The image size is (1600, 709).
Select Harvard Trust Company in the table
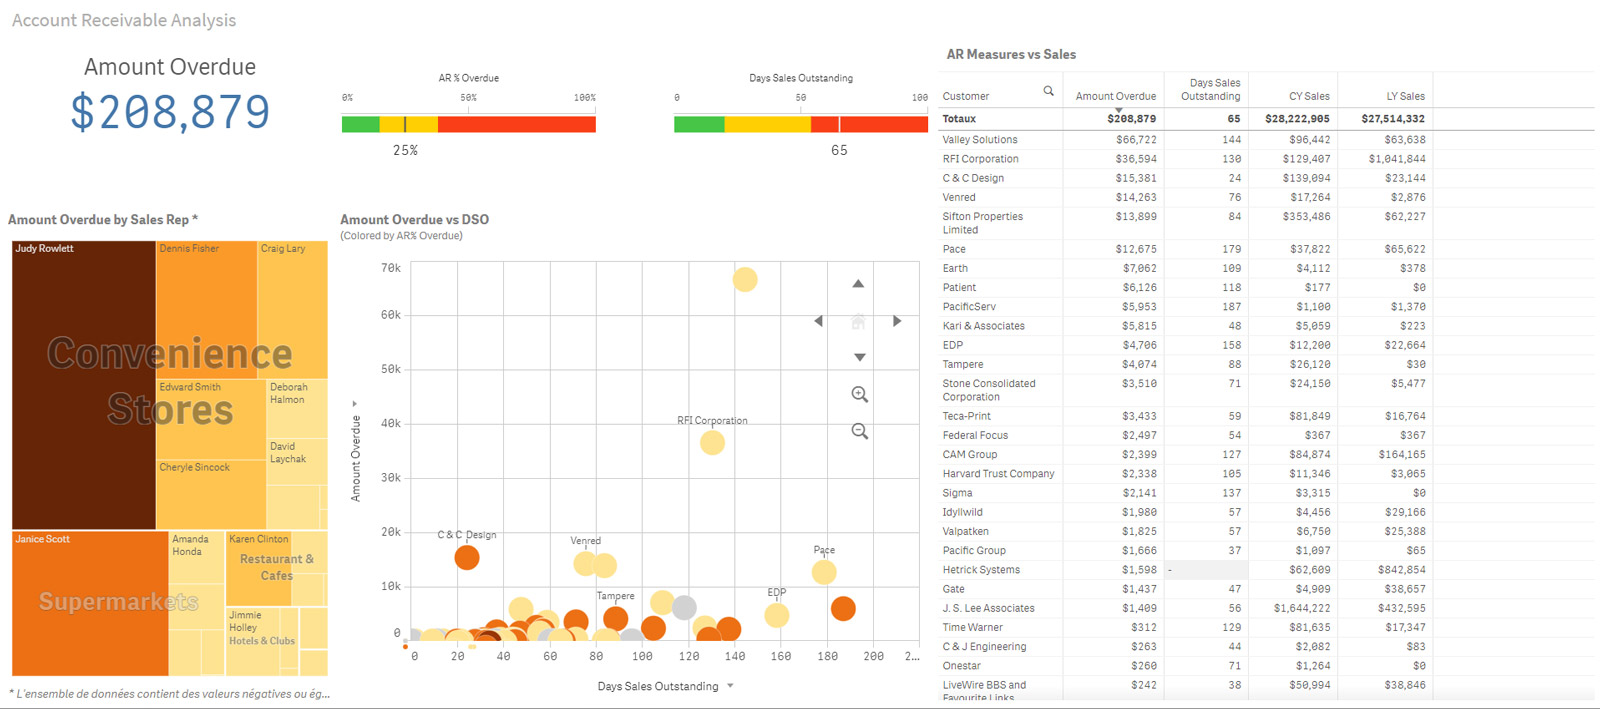click(x=998, y=474)
